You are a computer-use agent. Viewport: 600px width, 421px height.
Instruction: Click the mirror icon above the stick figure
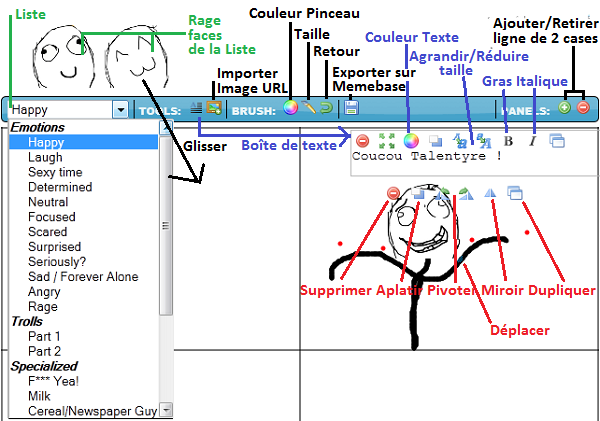[490, 192]
